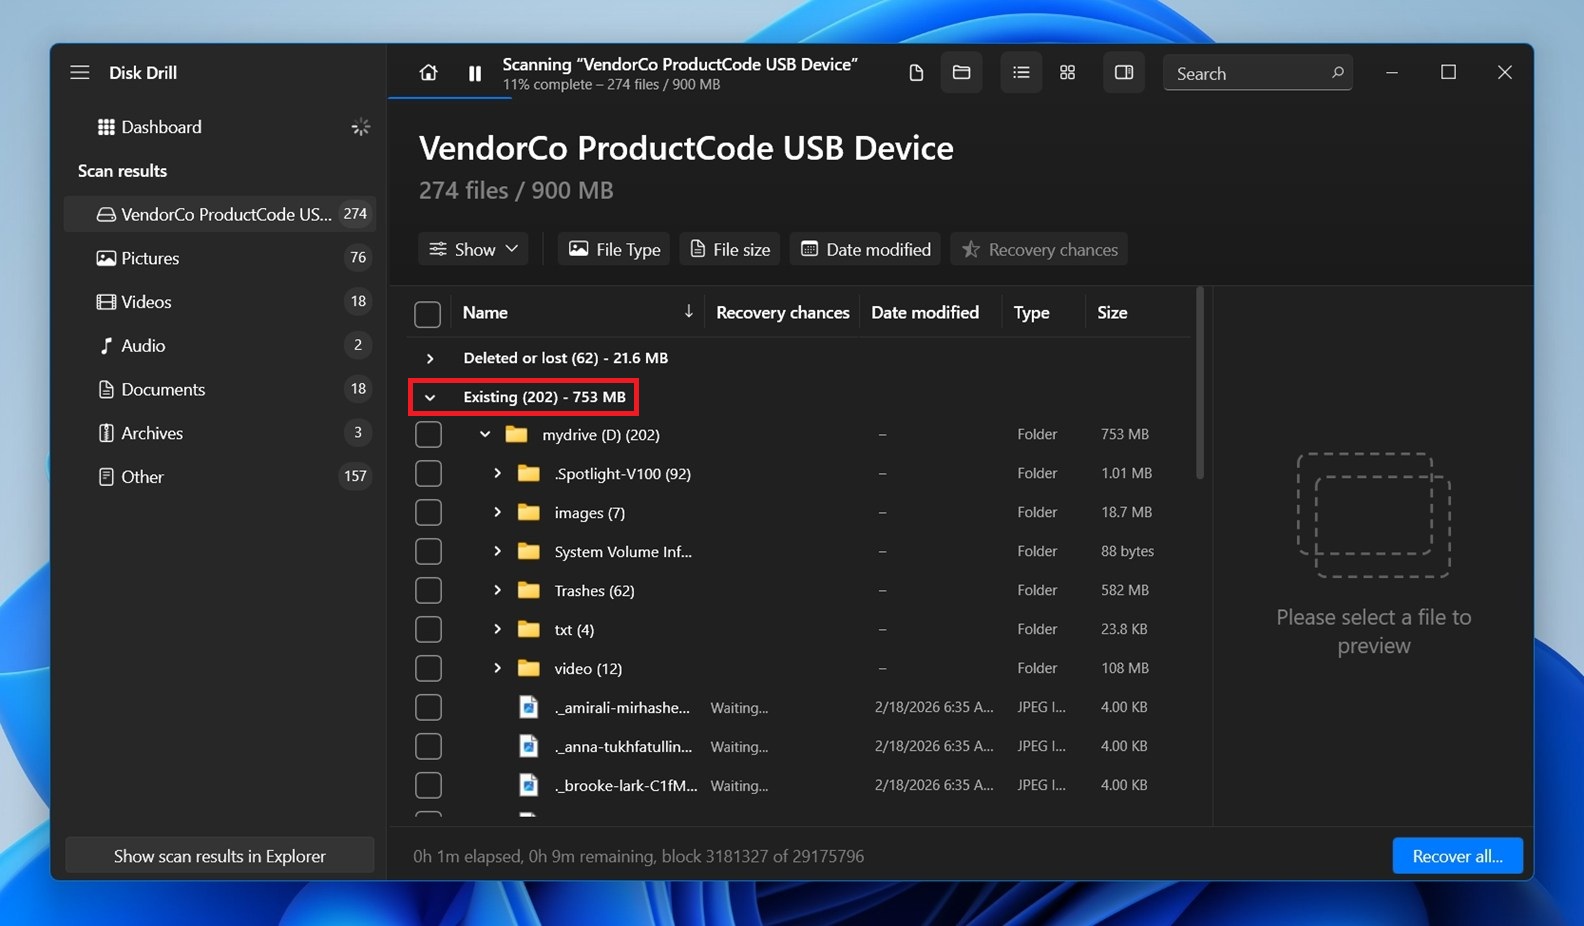The image size is (1584, 926).
Task: Expand the System Volume Inf... folder
Action: pos(497,551)
